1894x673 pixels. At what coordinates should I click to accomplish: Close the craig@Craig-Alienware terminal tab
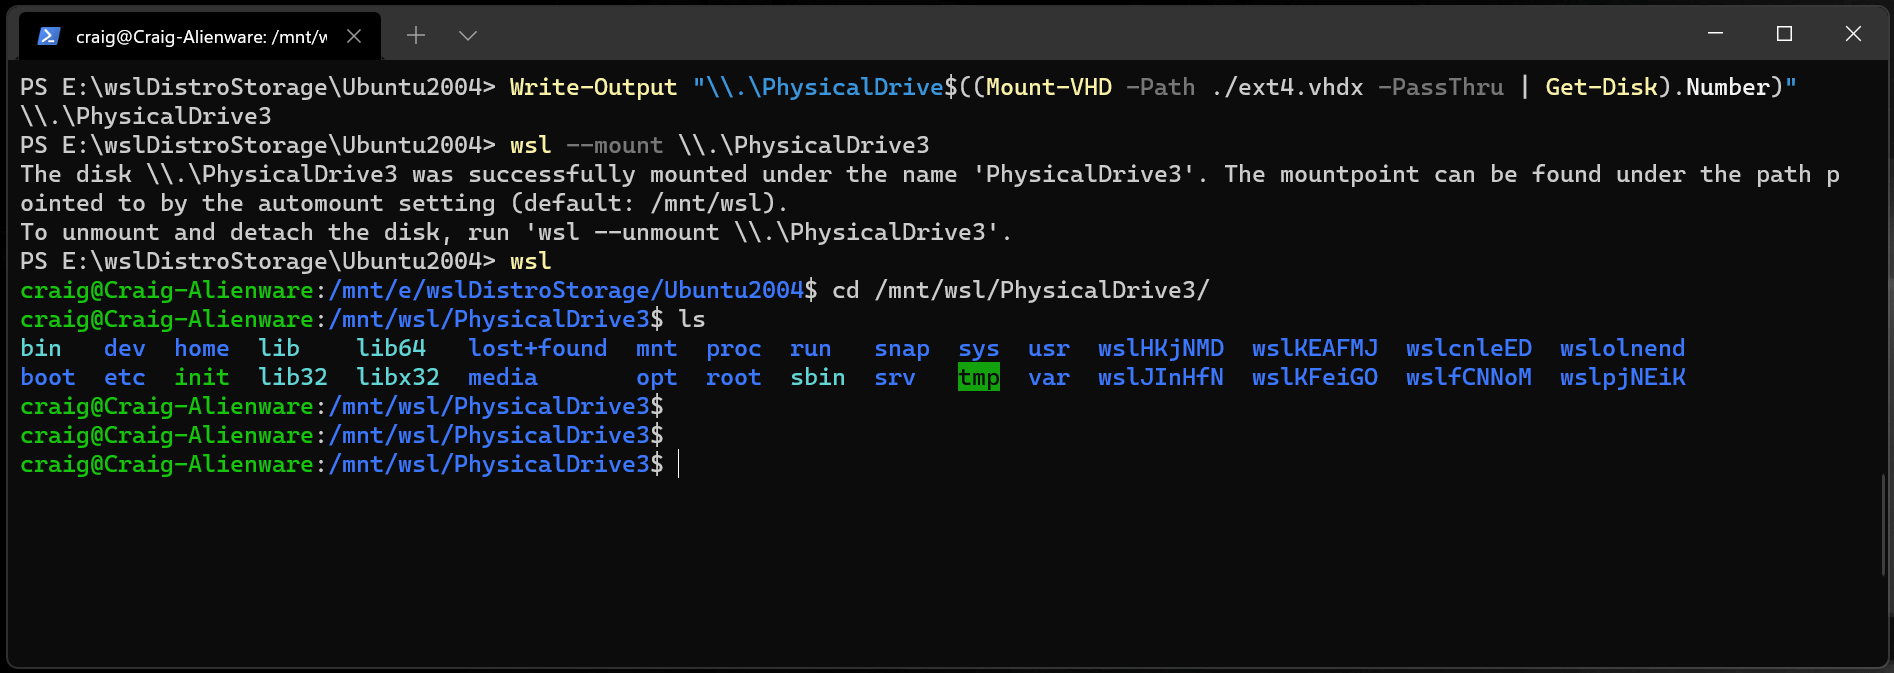[x=354, y=36]
